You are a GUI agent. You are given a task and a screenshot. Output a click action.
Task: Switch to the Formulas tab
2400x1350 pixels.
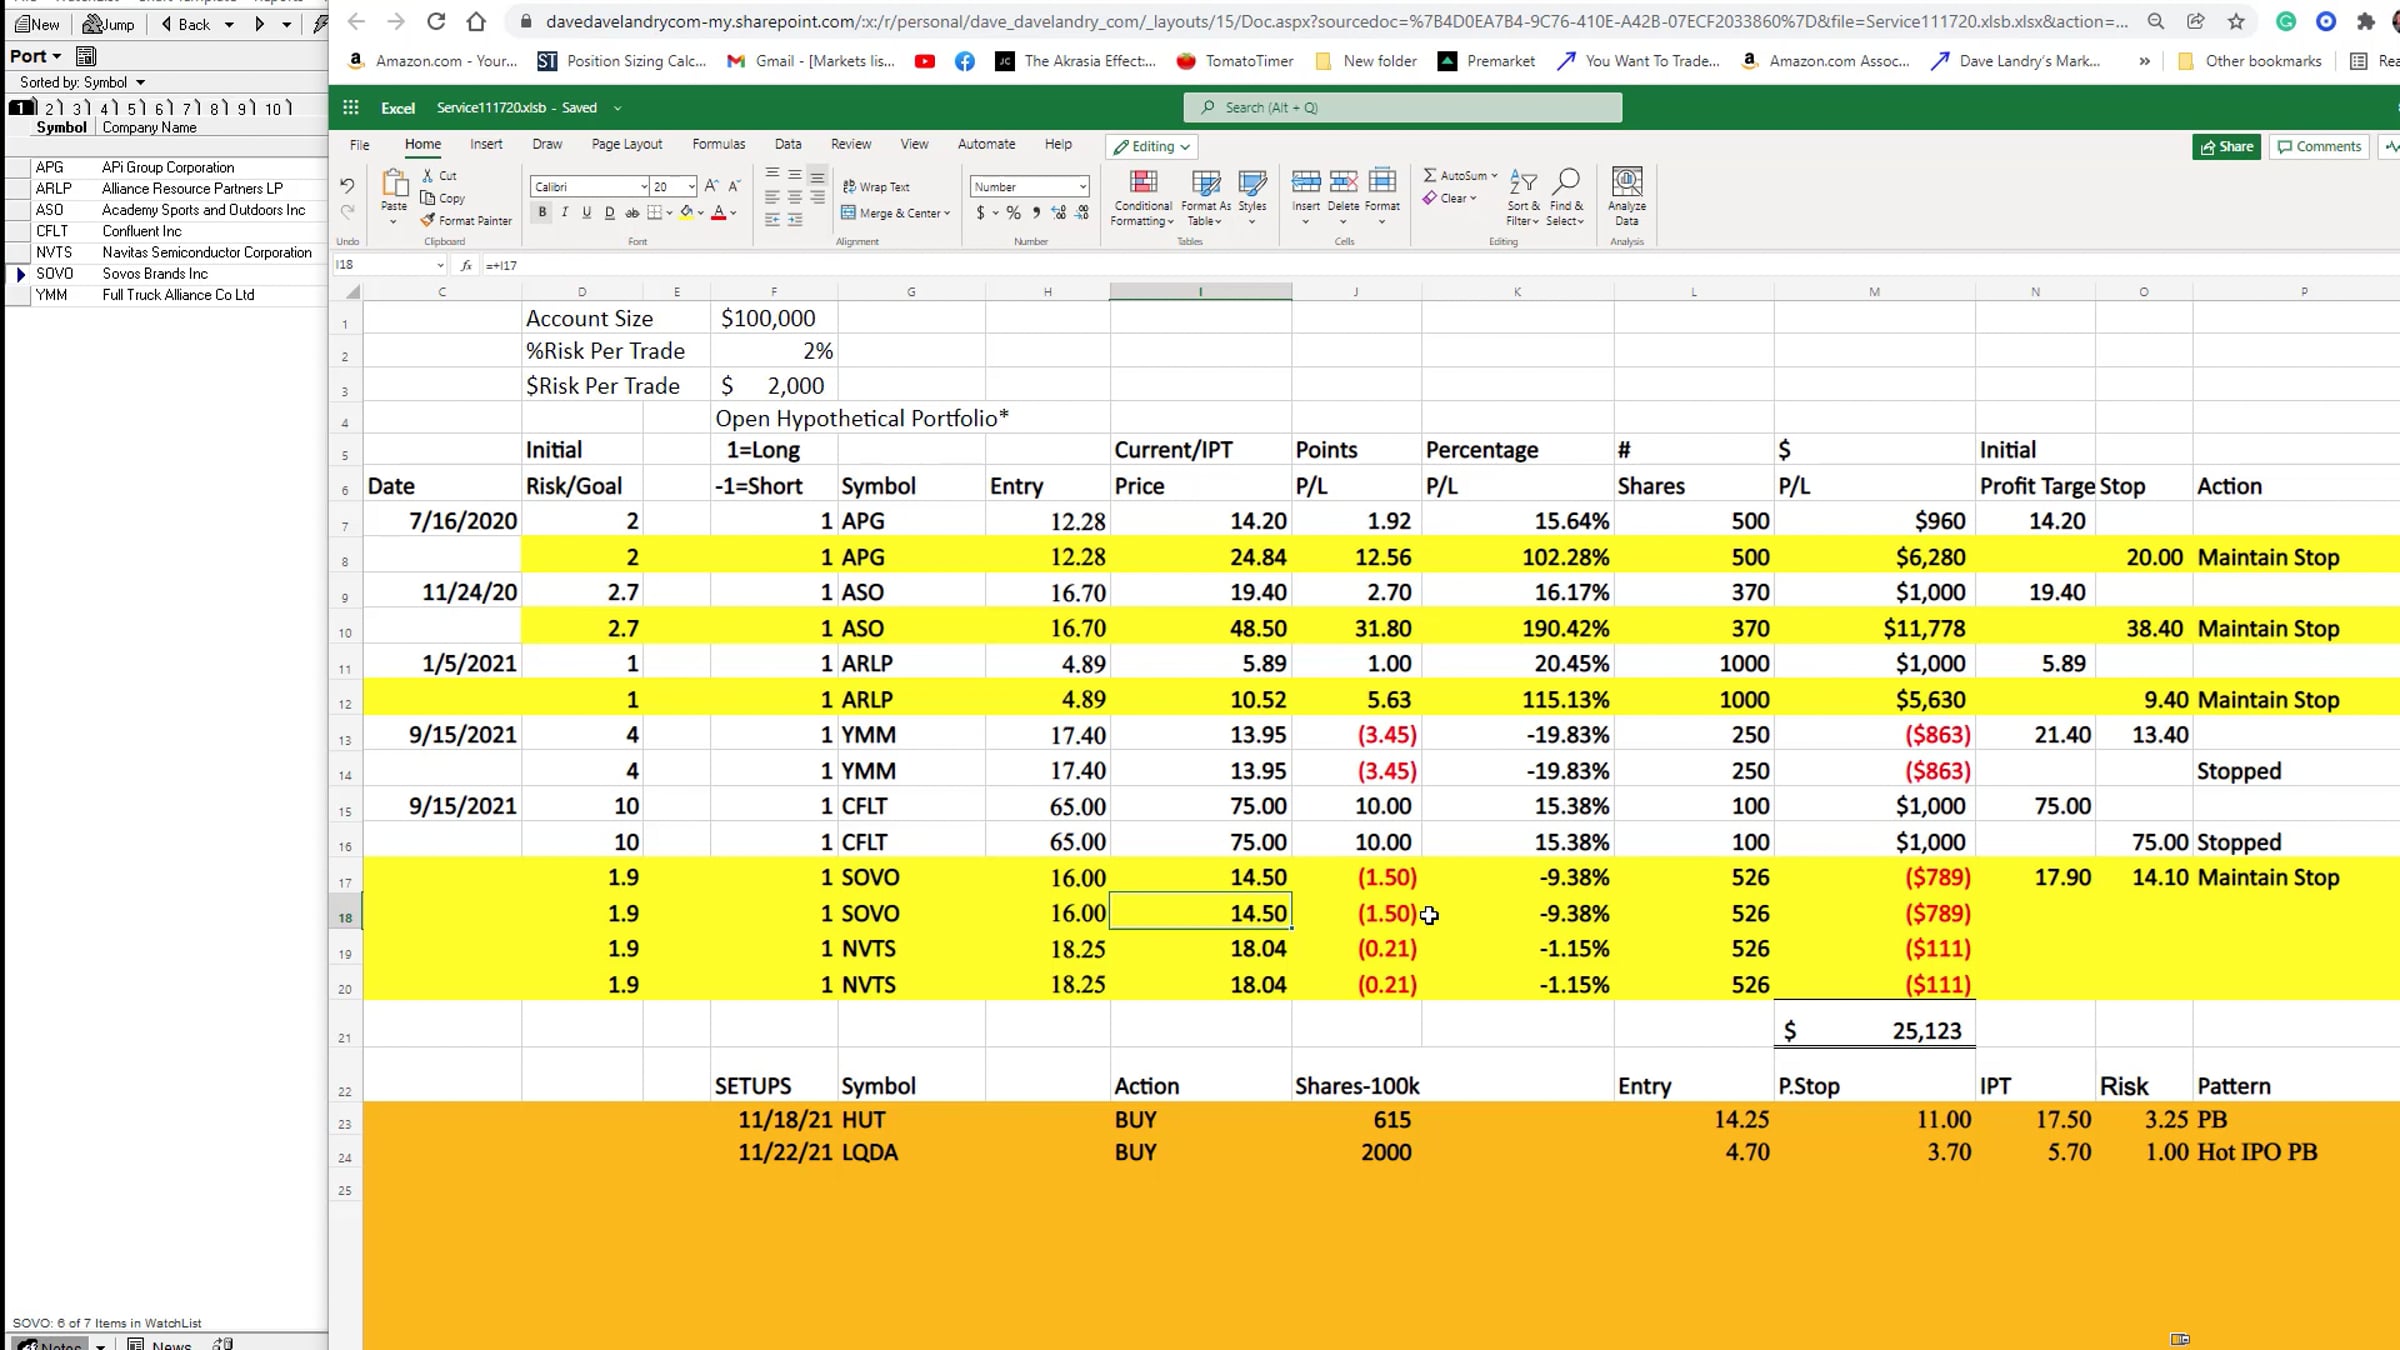719,144
